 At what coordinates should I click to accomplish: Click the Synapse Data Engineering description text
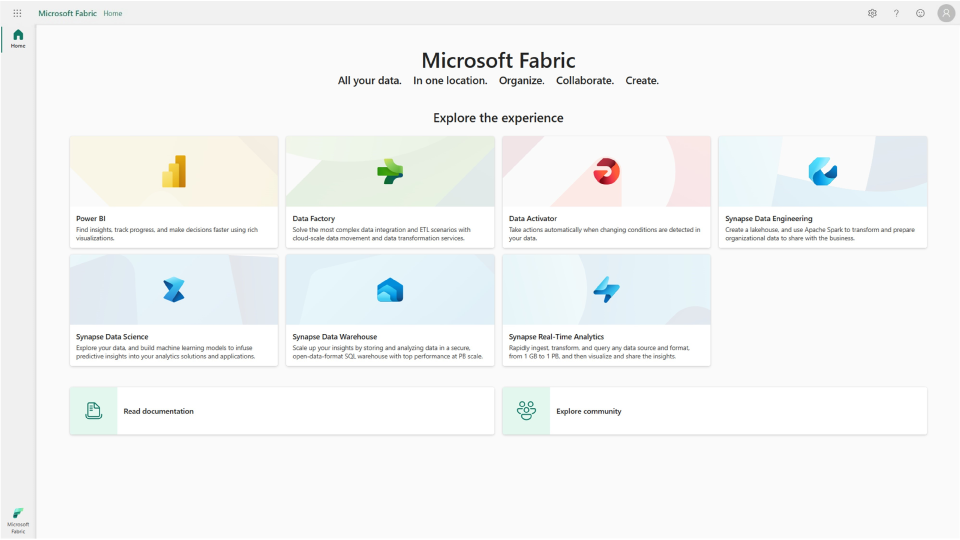pyautogui.click(x=820, y=234)
